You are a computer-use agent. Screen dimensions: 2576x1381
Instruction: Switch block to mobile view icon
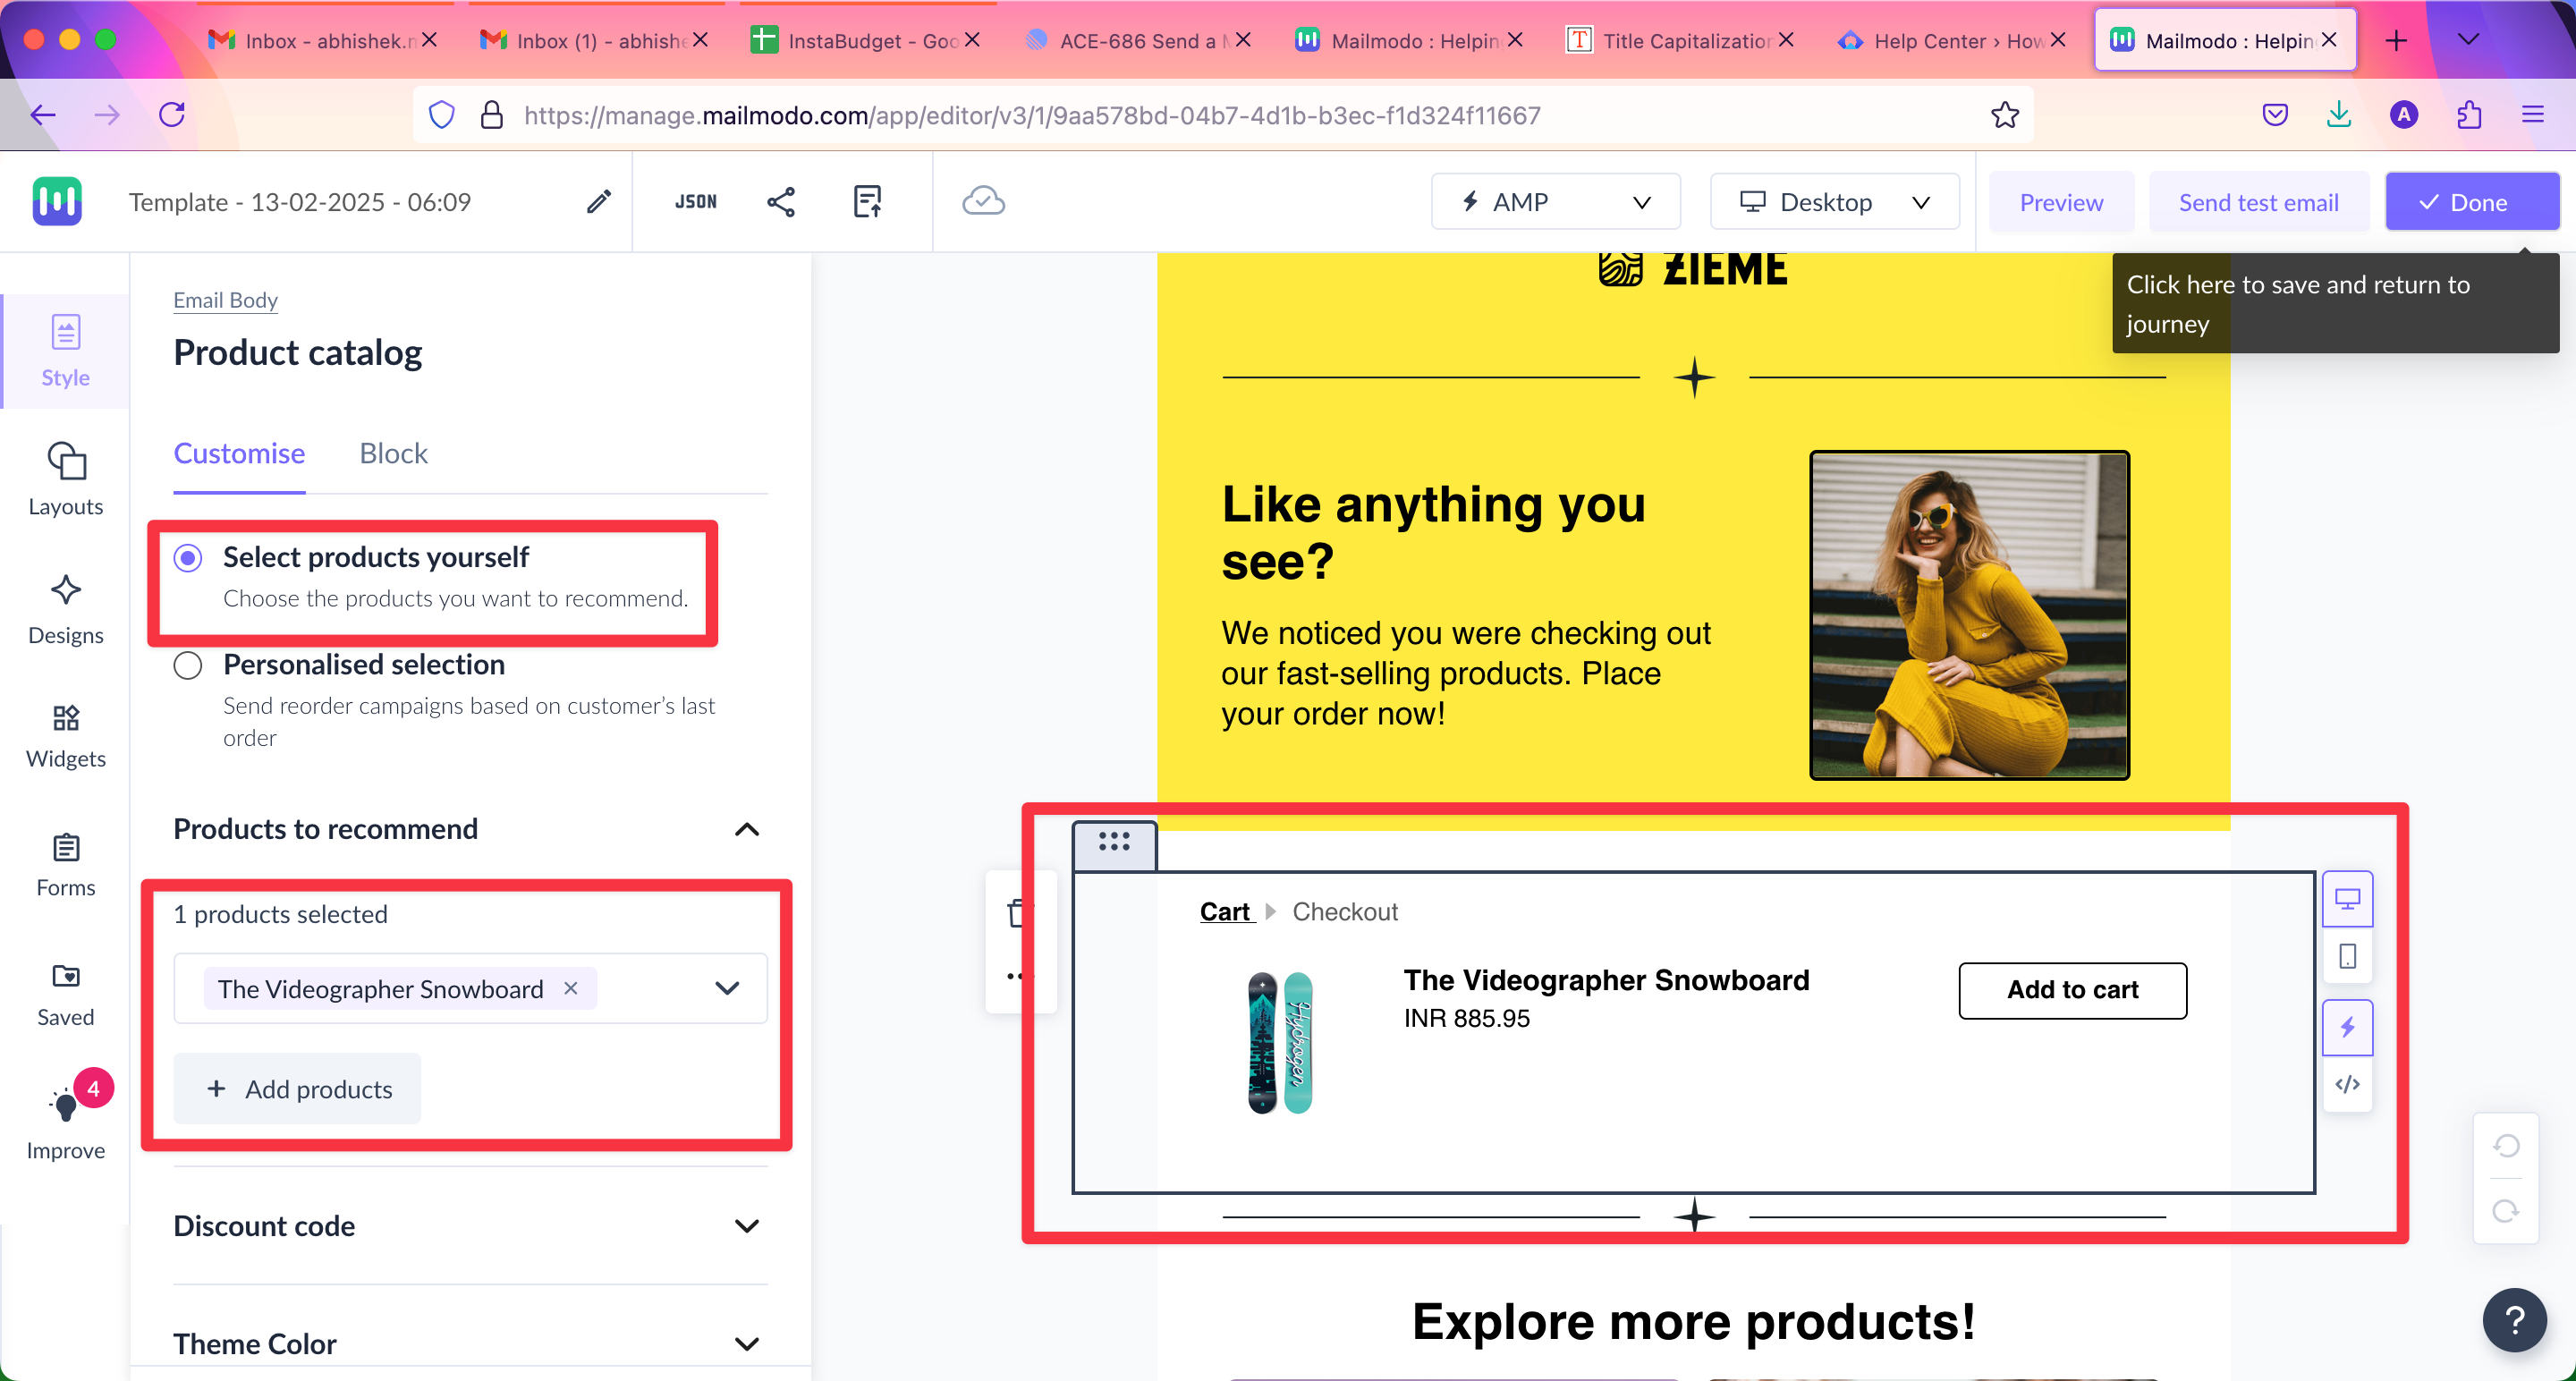click(2347, 956)
